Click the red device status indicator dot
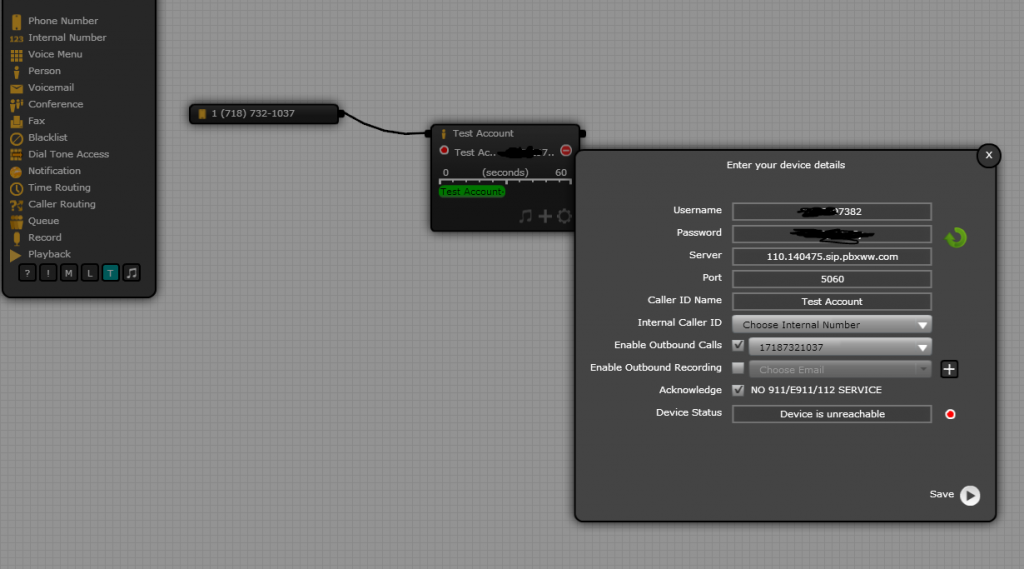1024x569 pixels. [950, 414]
